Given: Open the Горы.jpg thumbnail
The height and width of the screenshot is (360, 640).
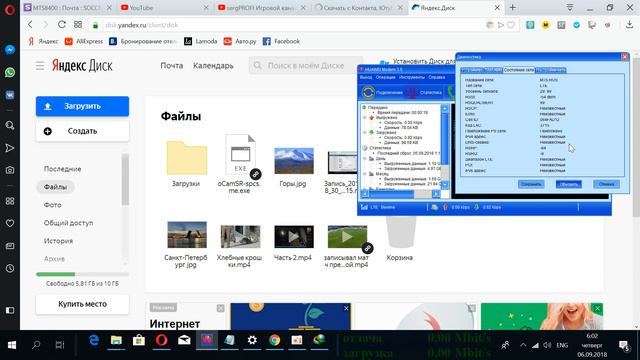Looking at the screenshot, I should [294, 160].
